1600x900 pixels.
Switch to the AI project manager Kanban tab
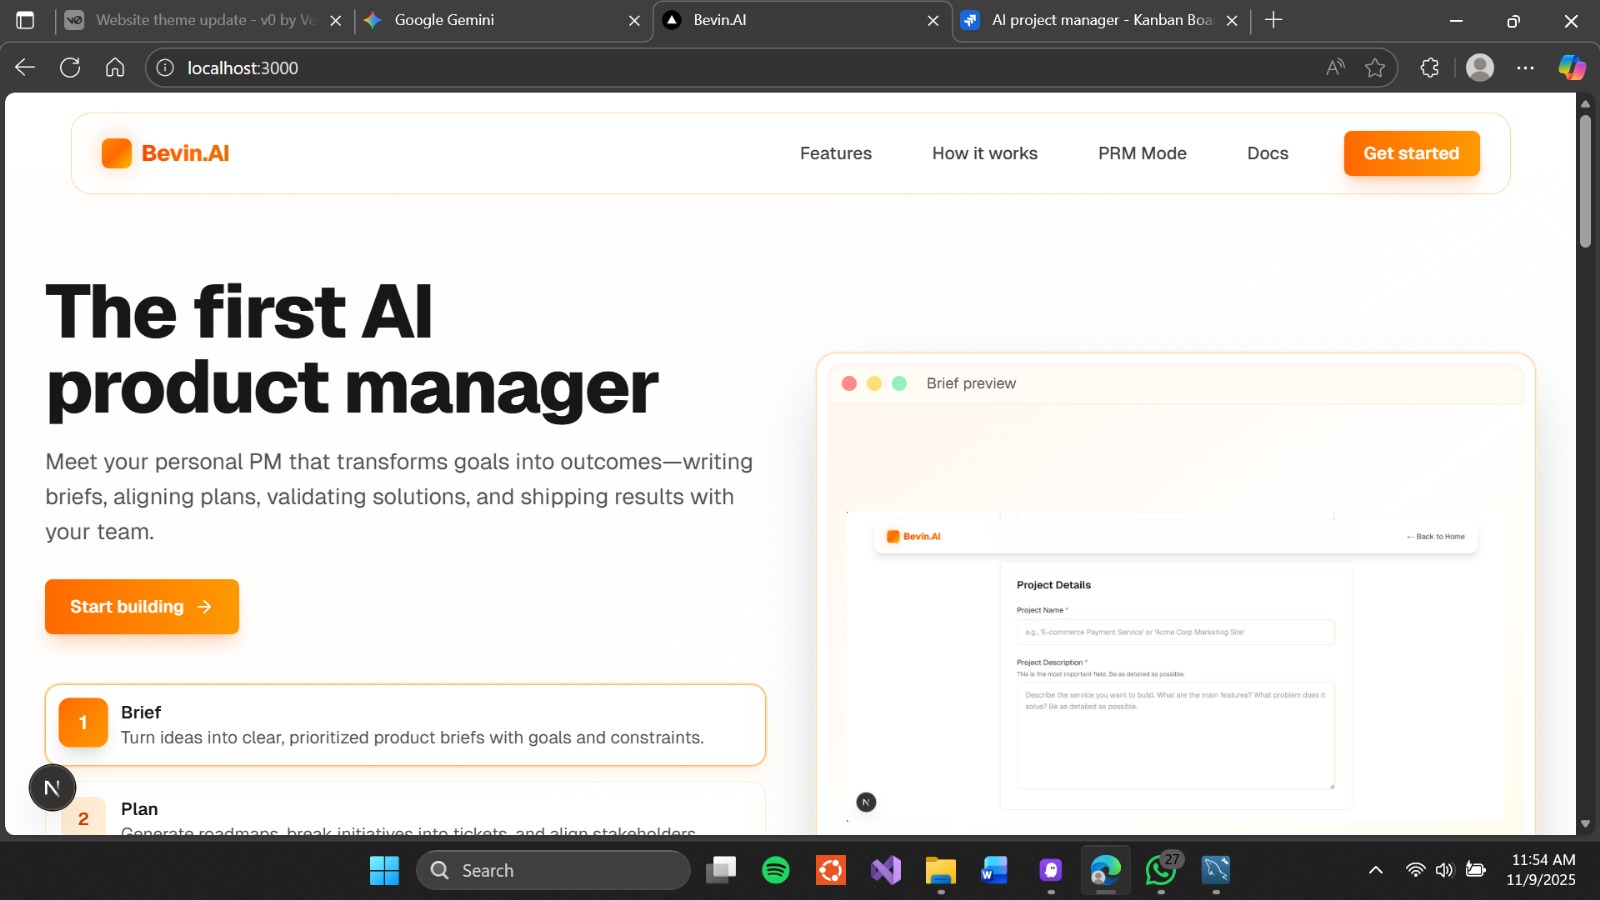click(1100, 20)
